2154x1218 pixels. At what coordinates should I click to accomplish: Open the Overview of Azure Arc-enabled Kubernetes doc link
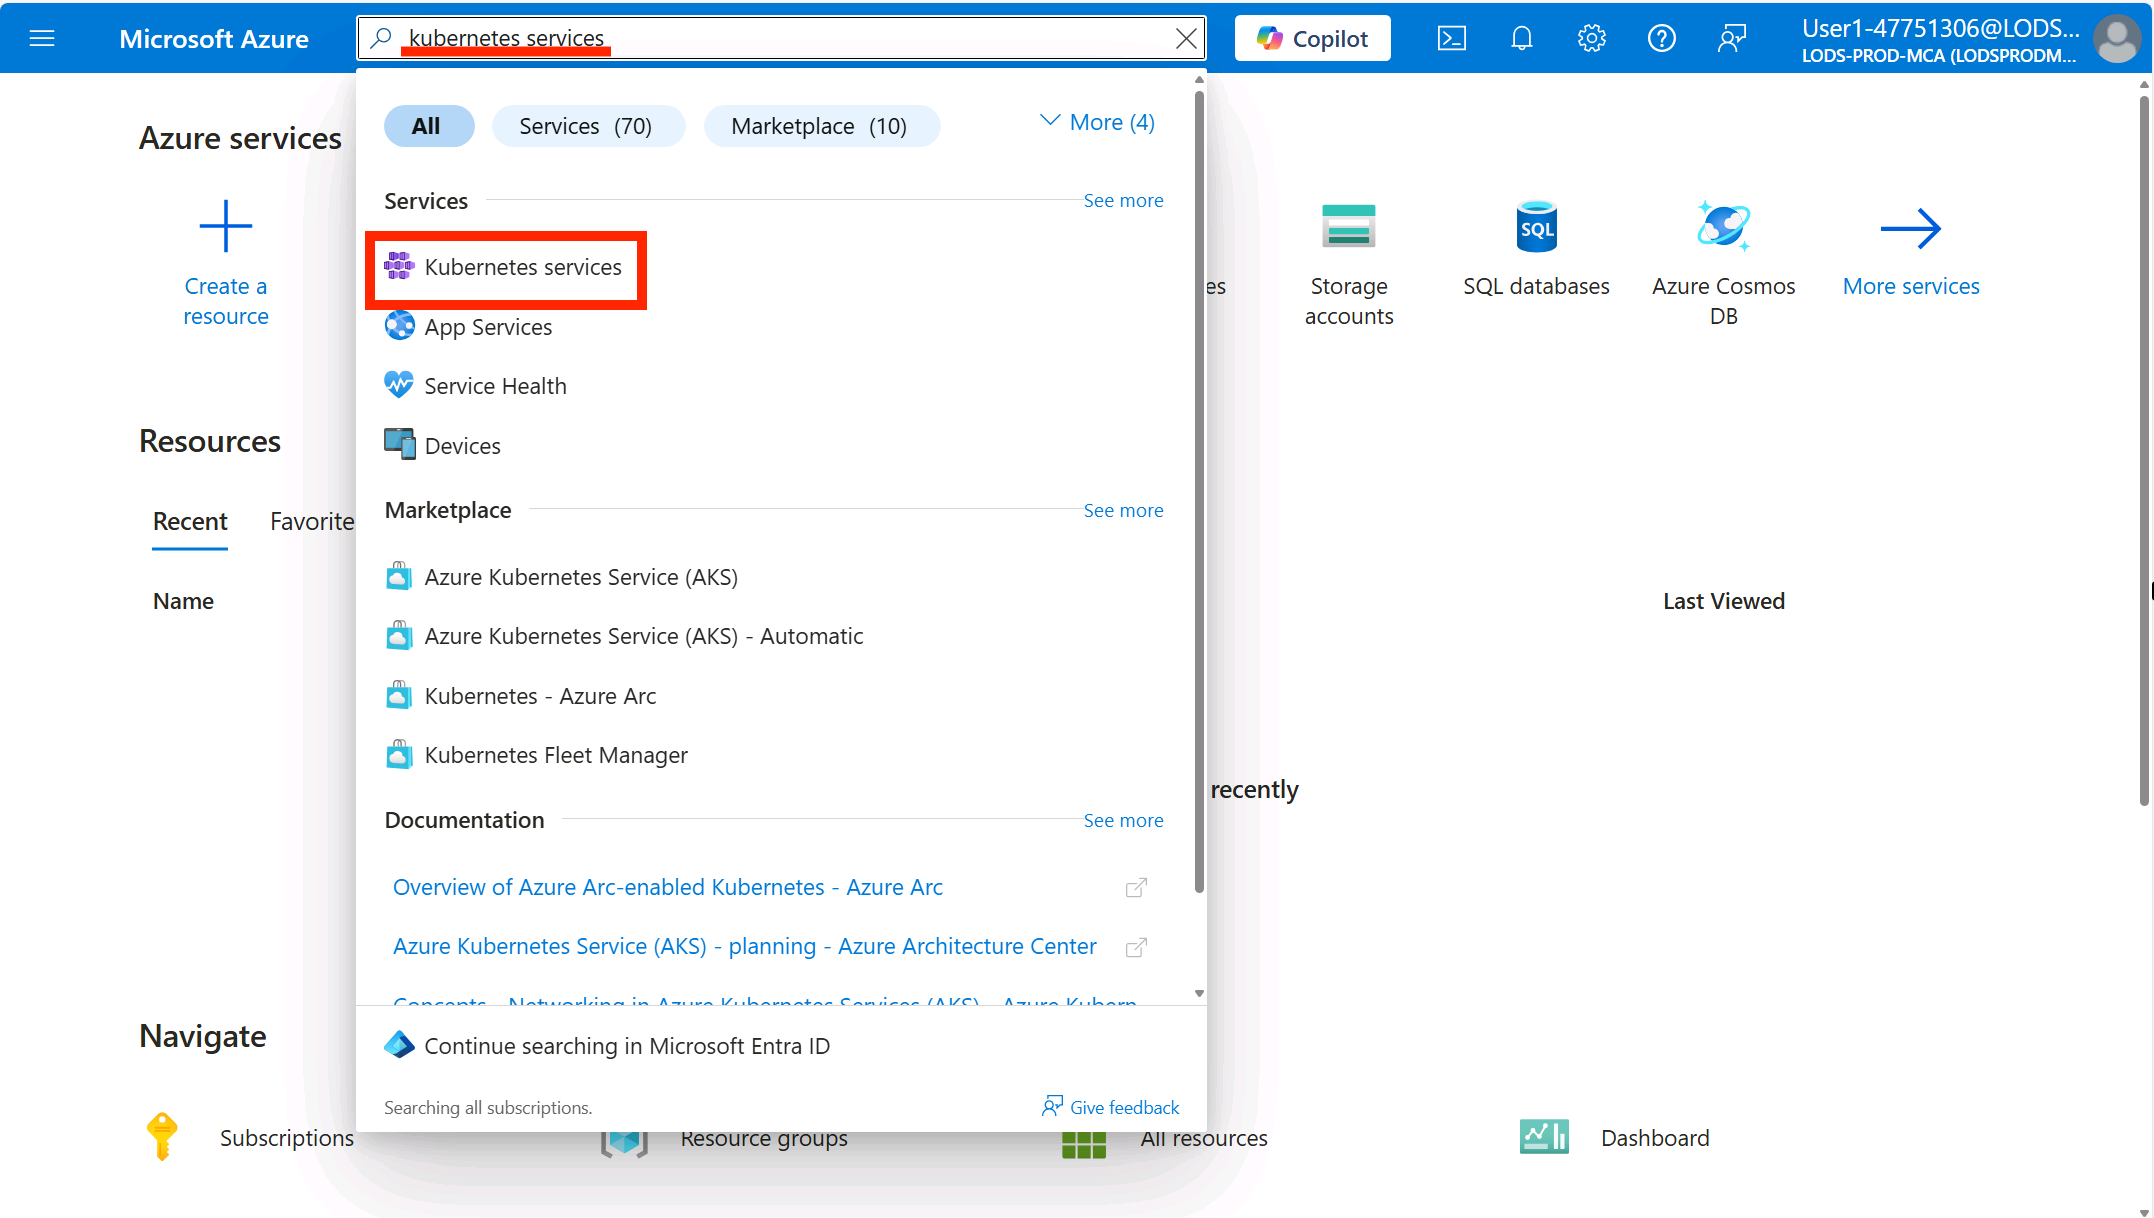click(x=668, y=887)
